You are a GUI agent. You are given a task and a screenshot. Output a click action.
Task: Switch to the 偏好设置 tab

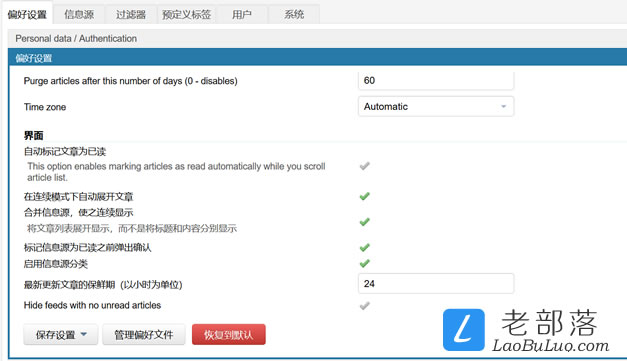click(x=27, y=14)
